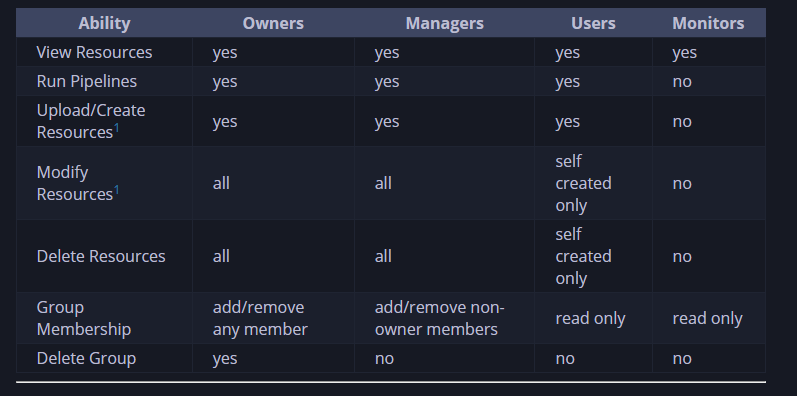Click the Managers column header
Screen dimensions: 797x396
pos(444,23)
